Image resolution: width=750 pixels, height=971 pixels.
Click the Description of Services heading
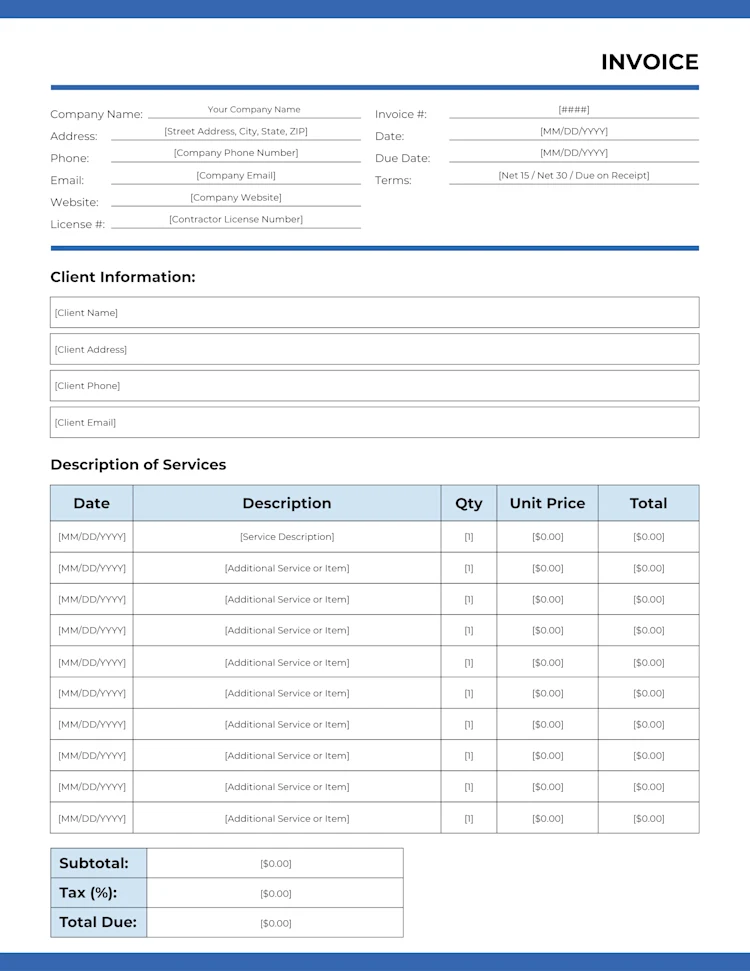138,464
